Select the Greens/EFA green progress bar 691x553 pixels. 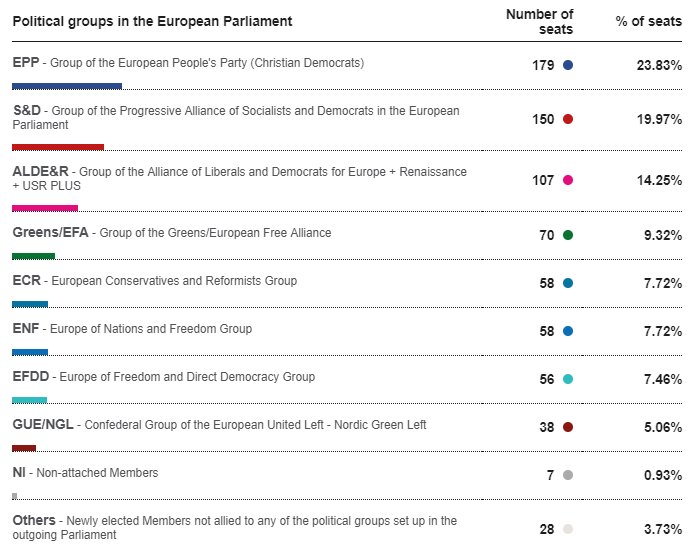[x=33, y=256]
